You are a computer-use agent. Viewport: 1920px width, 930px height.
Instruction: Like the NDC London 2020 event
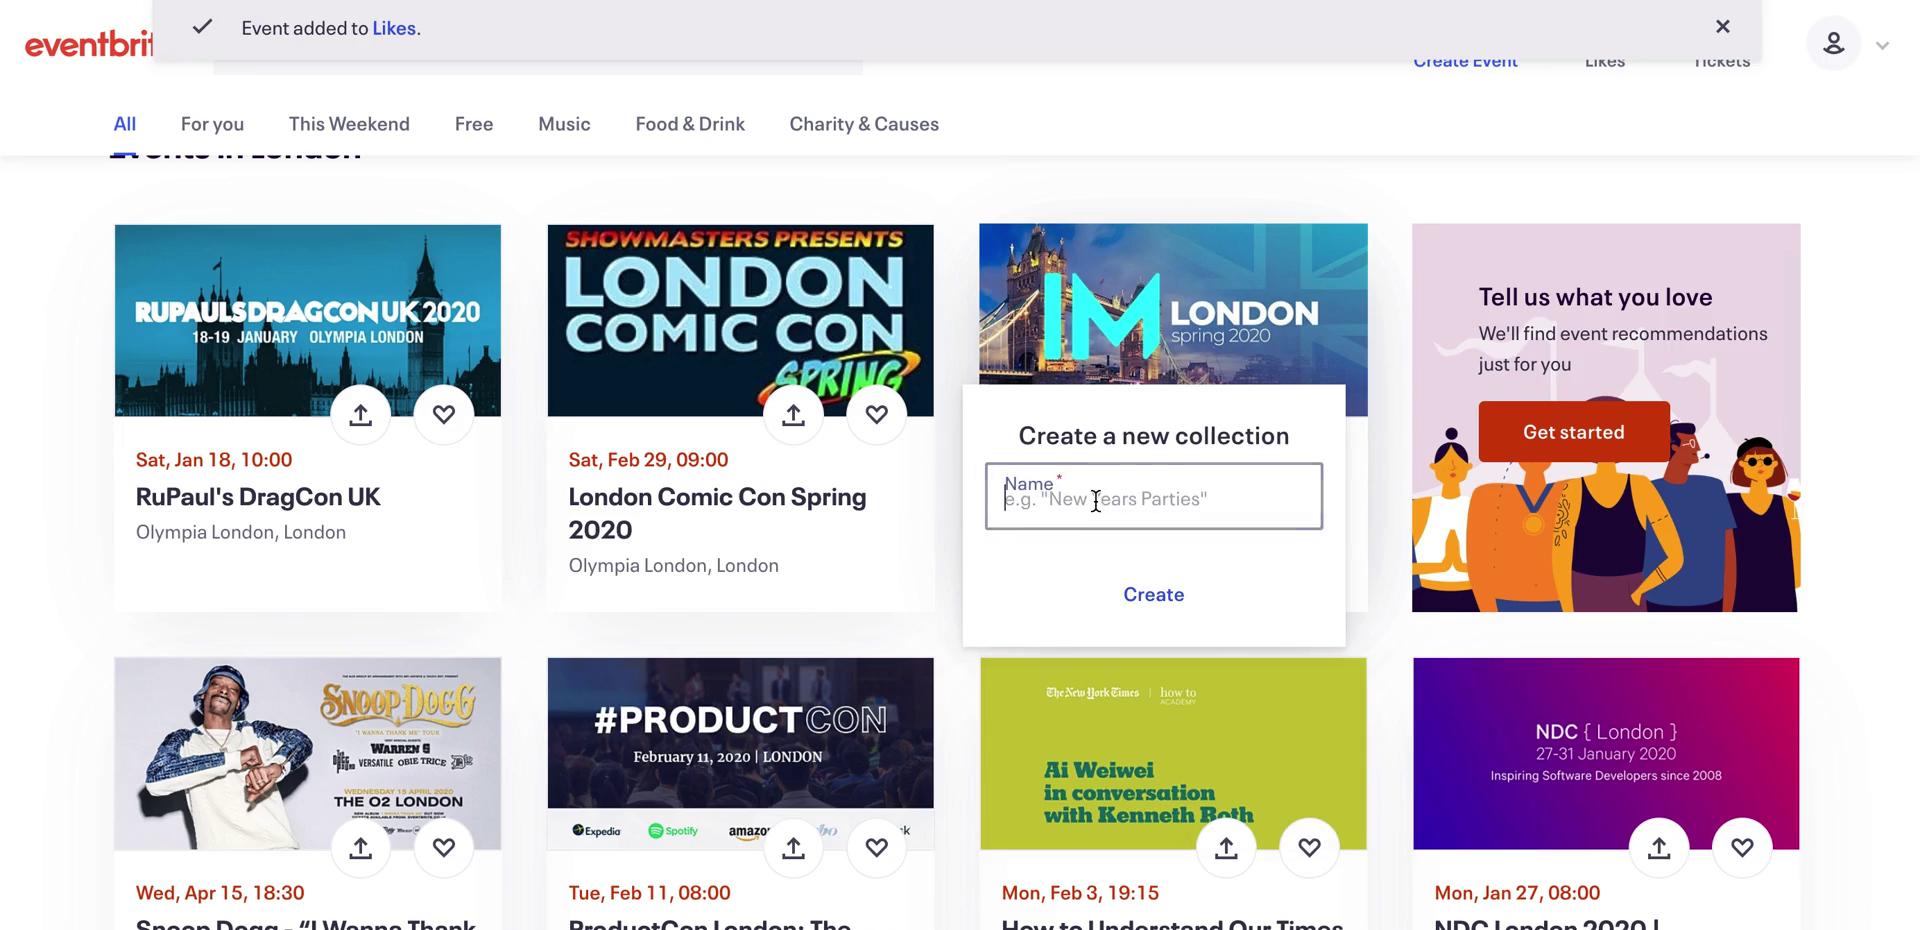[x=1743, y=848]
